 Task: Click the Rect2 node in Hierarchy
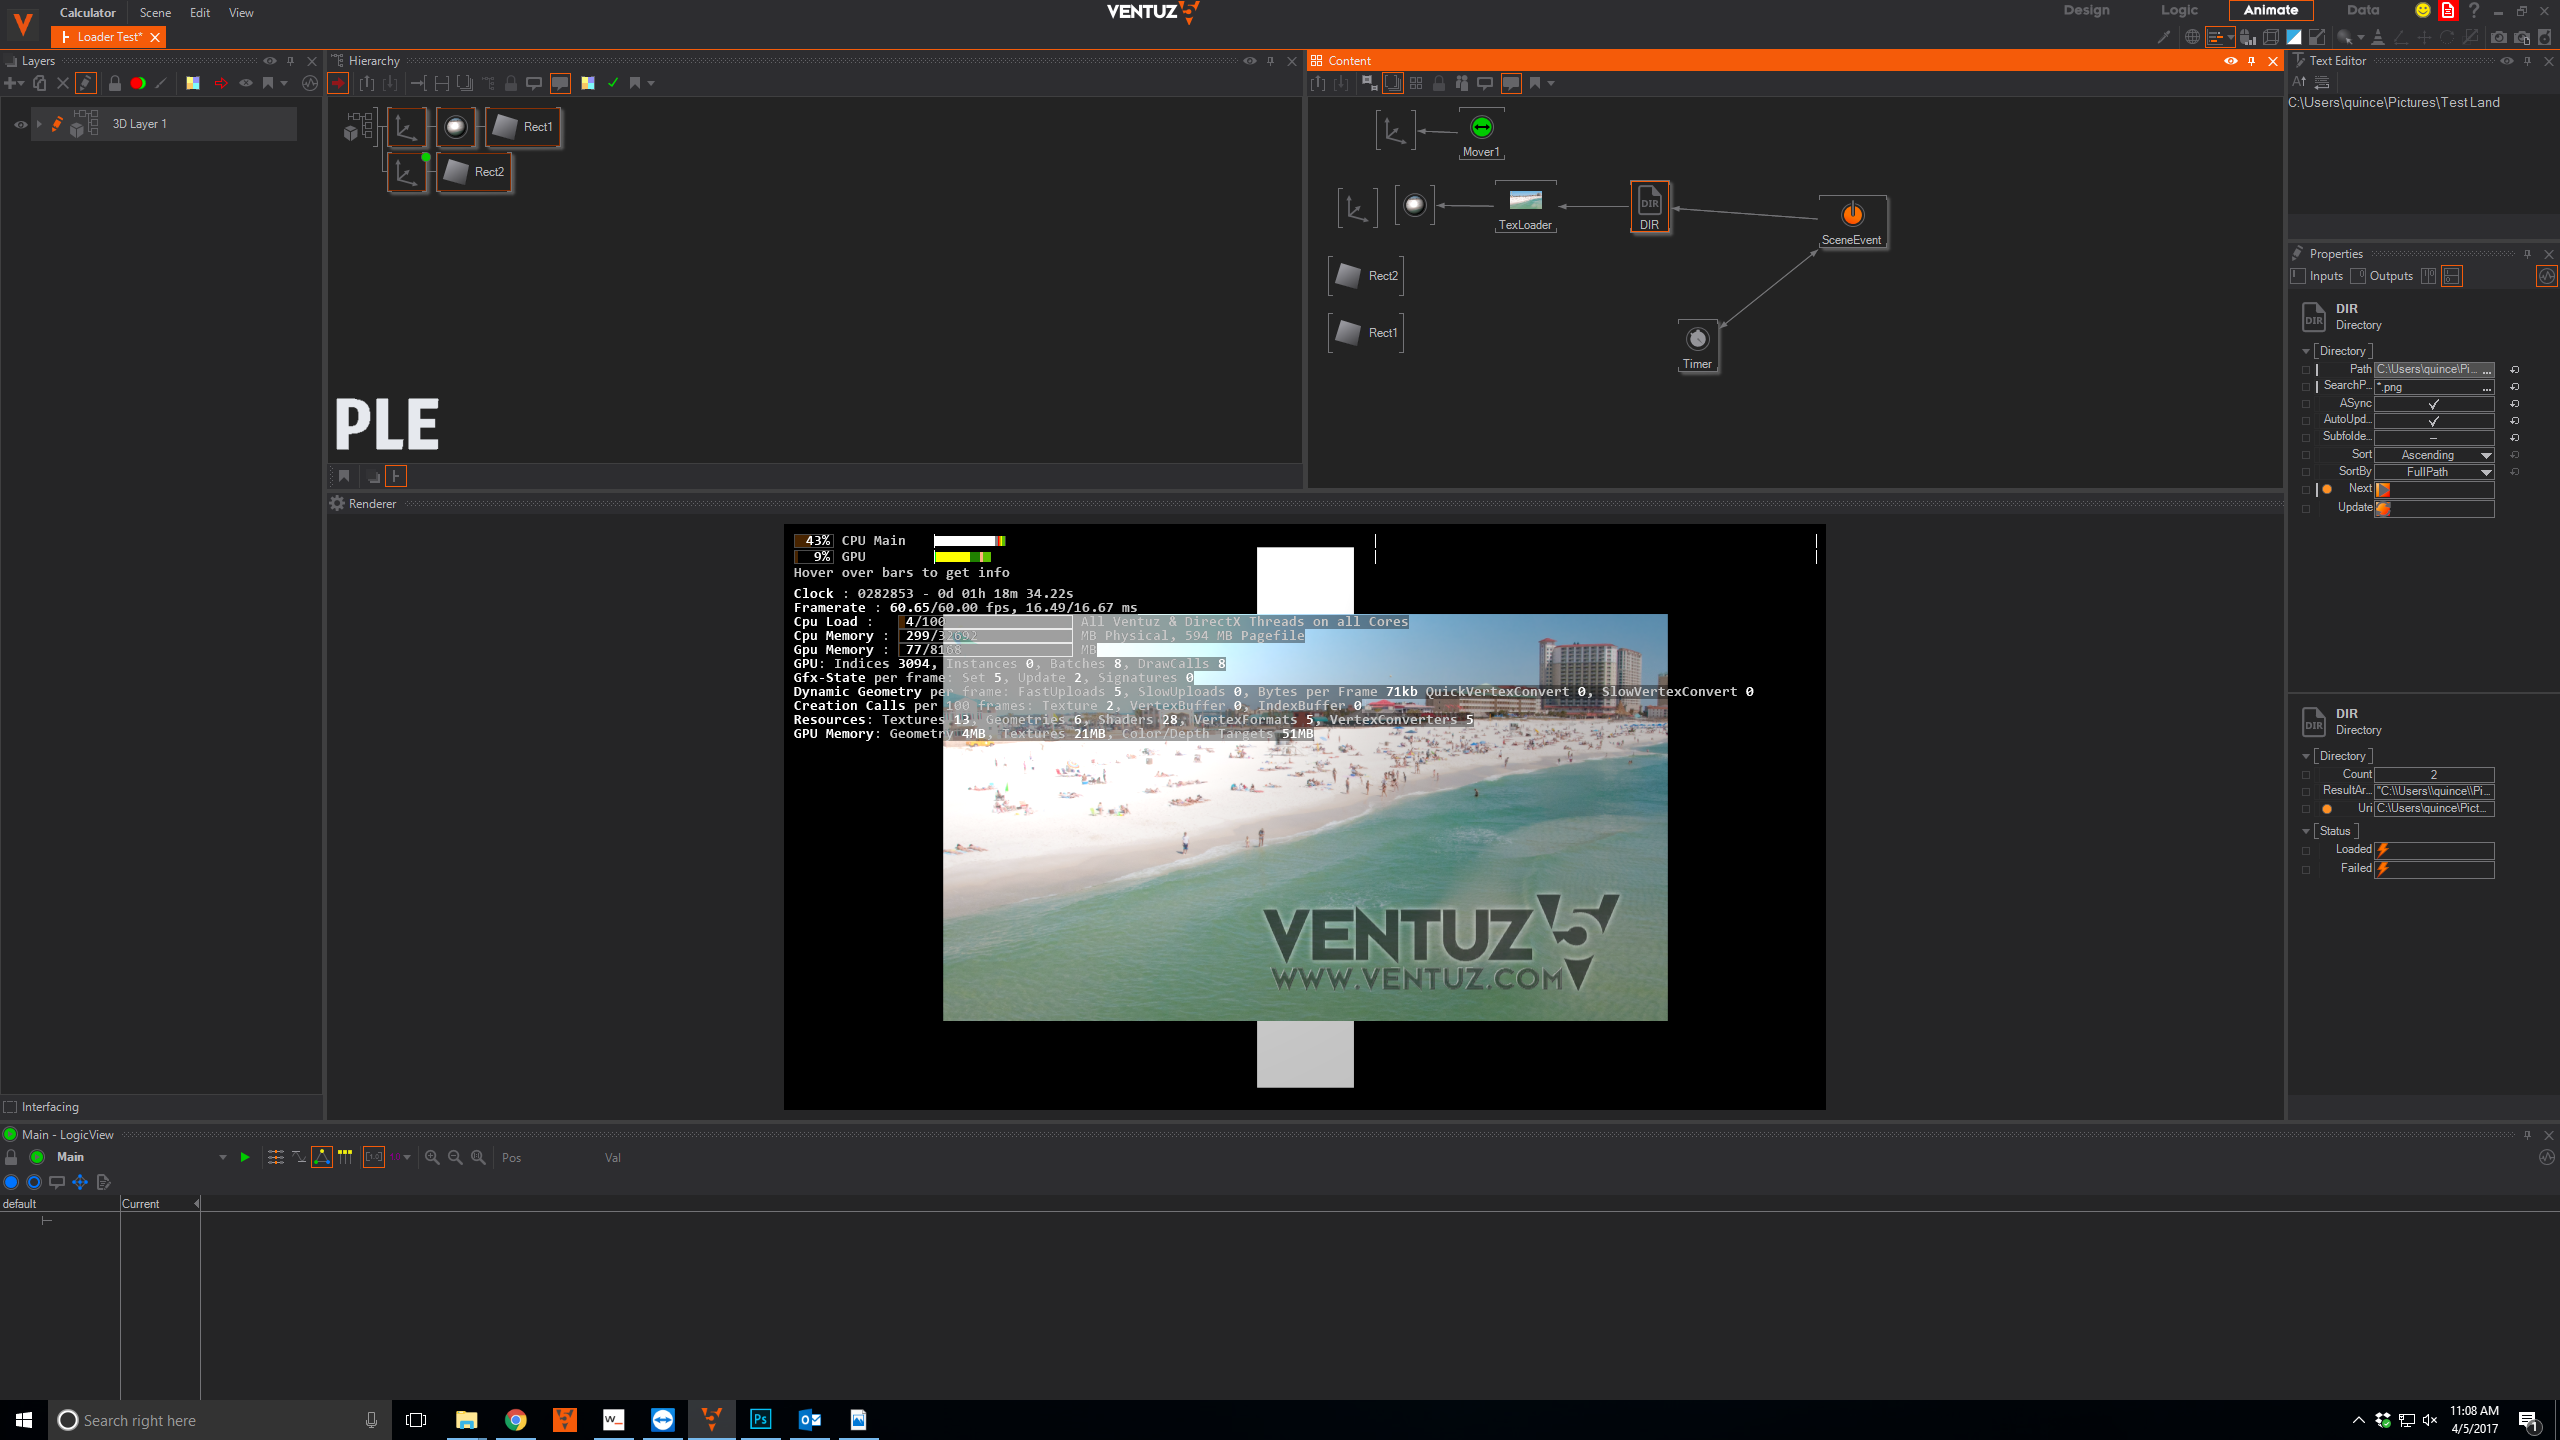coord(474,172)
